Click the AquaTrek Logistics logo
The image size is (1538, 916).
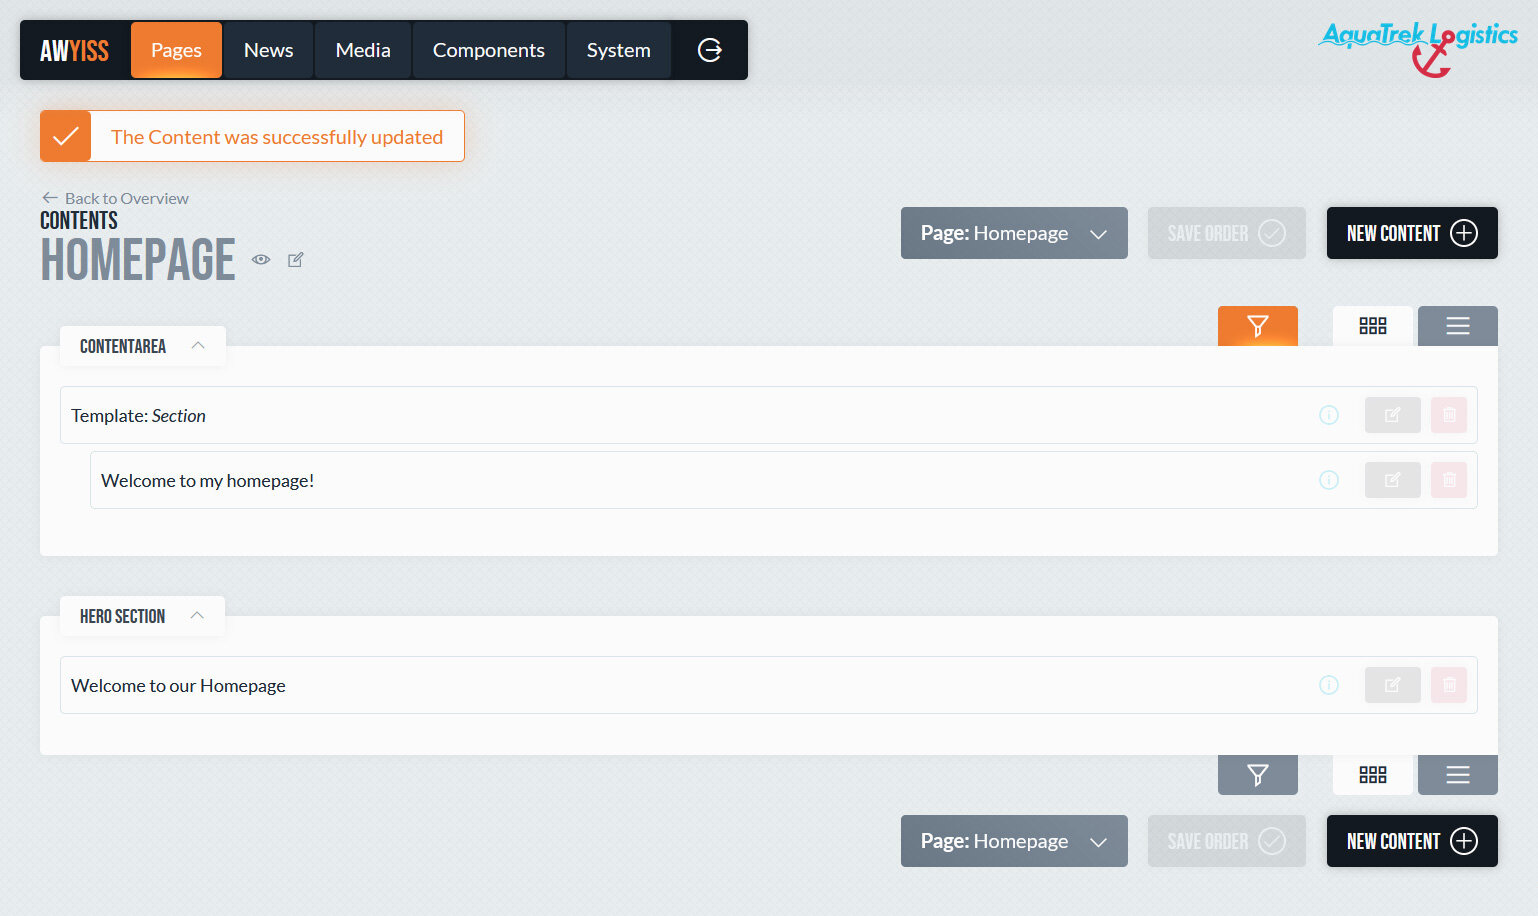coord(1418,47)
